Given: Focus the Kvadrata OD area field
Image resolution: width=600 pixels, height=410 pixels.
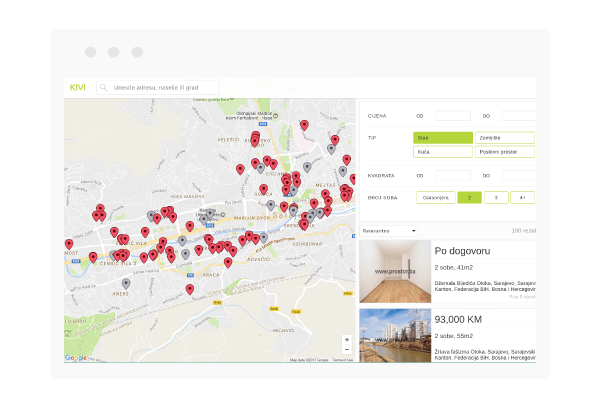Looking at the screenshot, I should [x=453, y=176].
